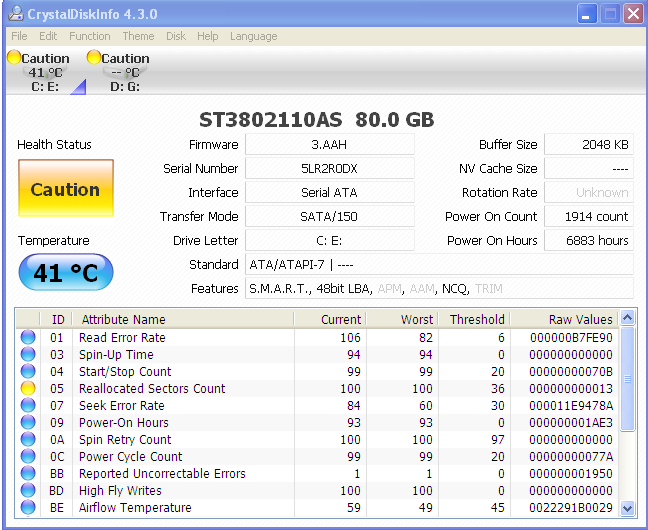The image size is (648, 530).
Task: Click raw value 000000B7FE90
Action: 571,338
